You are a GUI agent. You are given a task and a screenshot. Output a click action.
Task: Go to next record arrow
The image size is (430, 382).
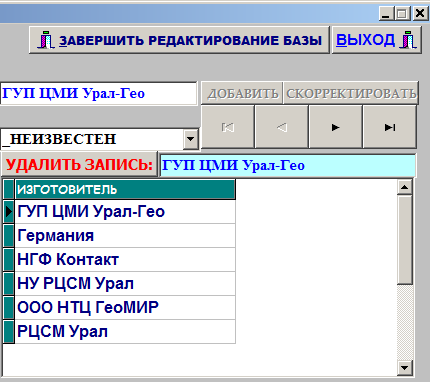(x=335, y=127)
